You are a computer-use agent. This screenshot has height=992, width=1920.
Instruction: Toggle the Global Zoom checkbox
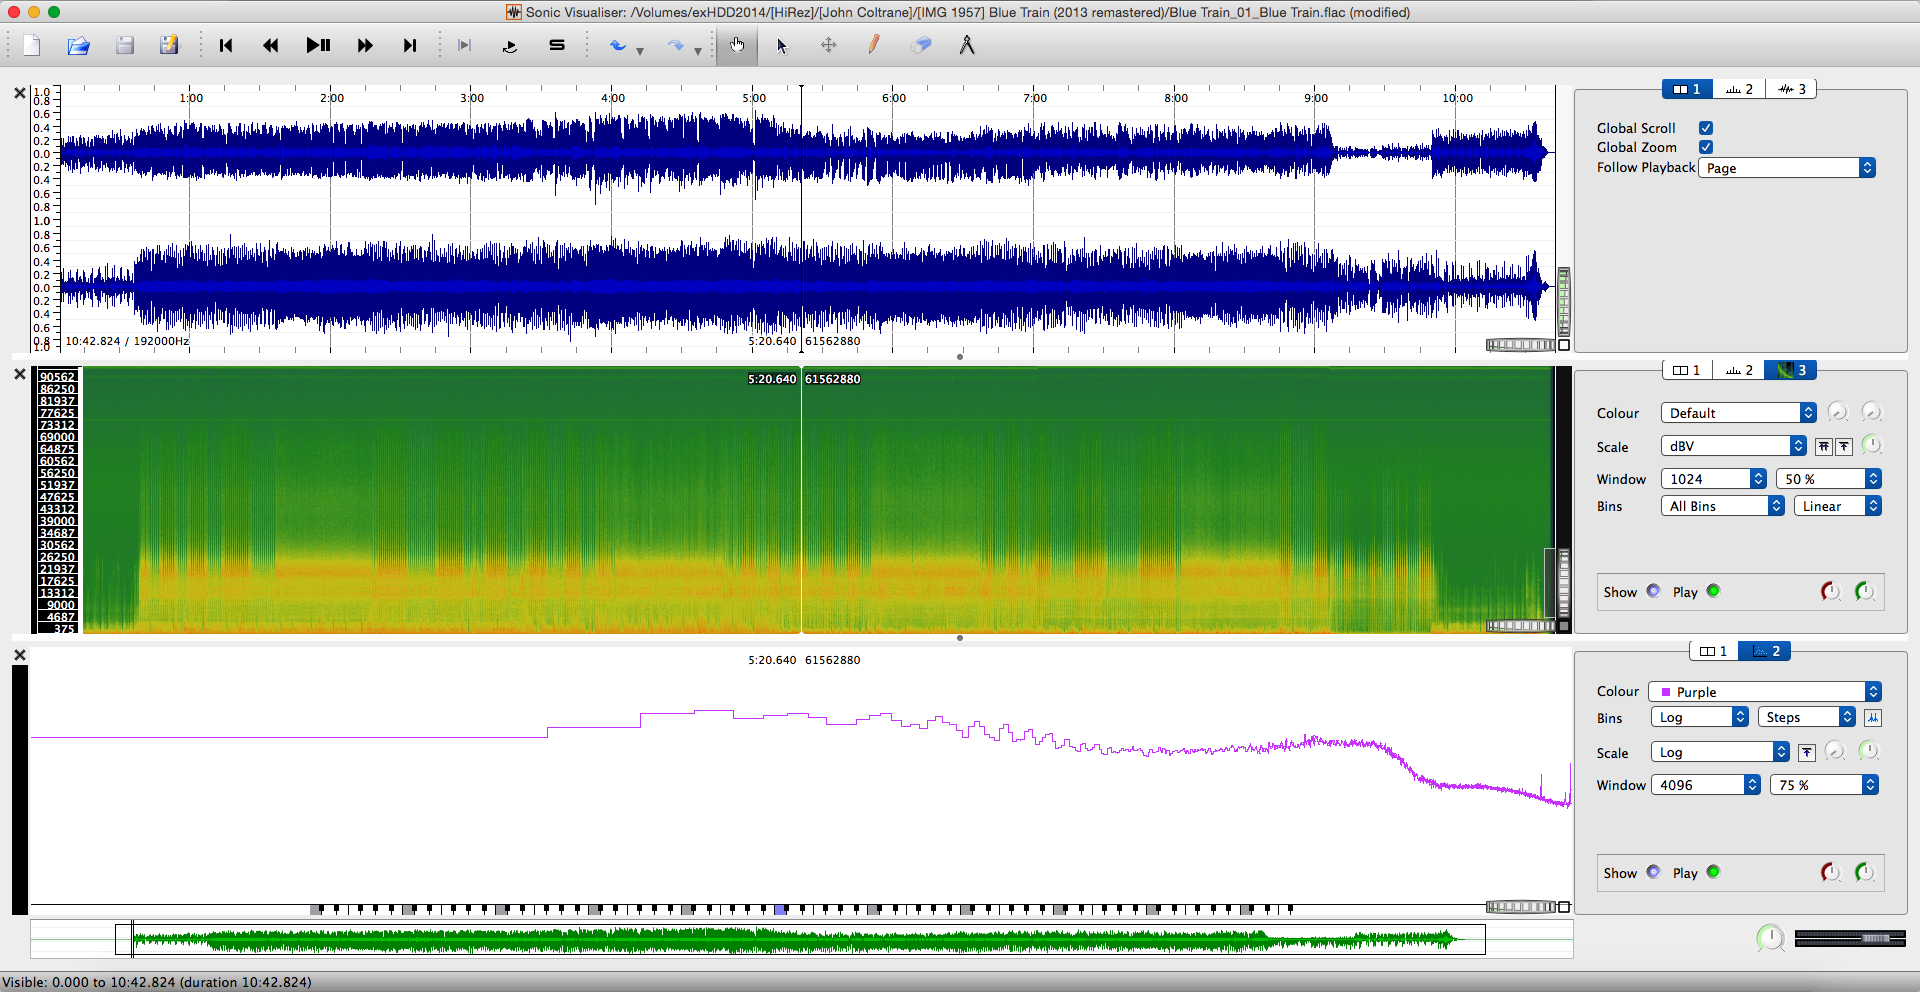[1706, 147]
